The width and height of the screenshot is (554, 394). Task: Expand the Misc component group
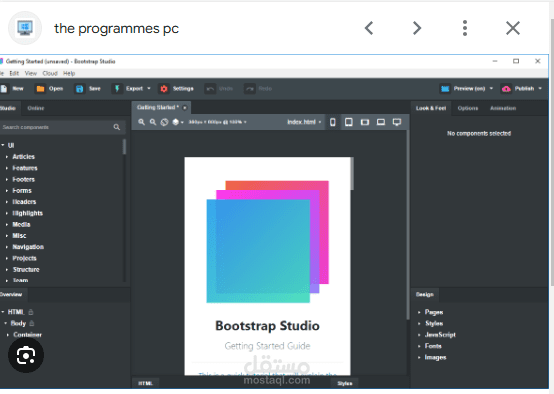tap(7, 236)
